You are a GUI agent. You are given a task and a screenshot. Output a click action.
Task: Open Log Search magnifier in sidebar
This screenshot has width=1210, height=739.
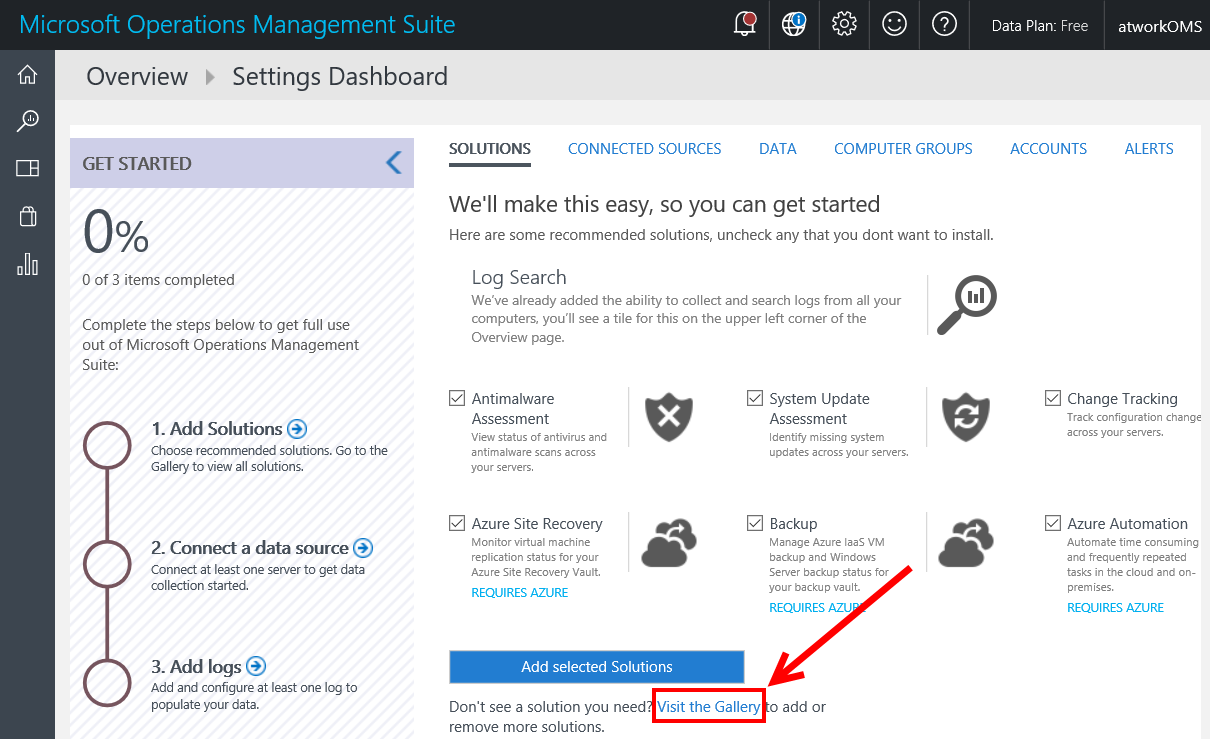point(28,121)
